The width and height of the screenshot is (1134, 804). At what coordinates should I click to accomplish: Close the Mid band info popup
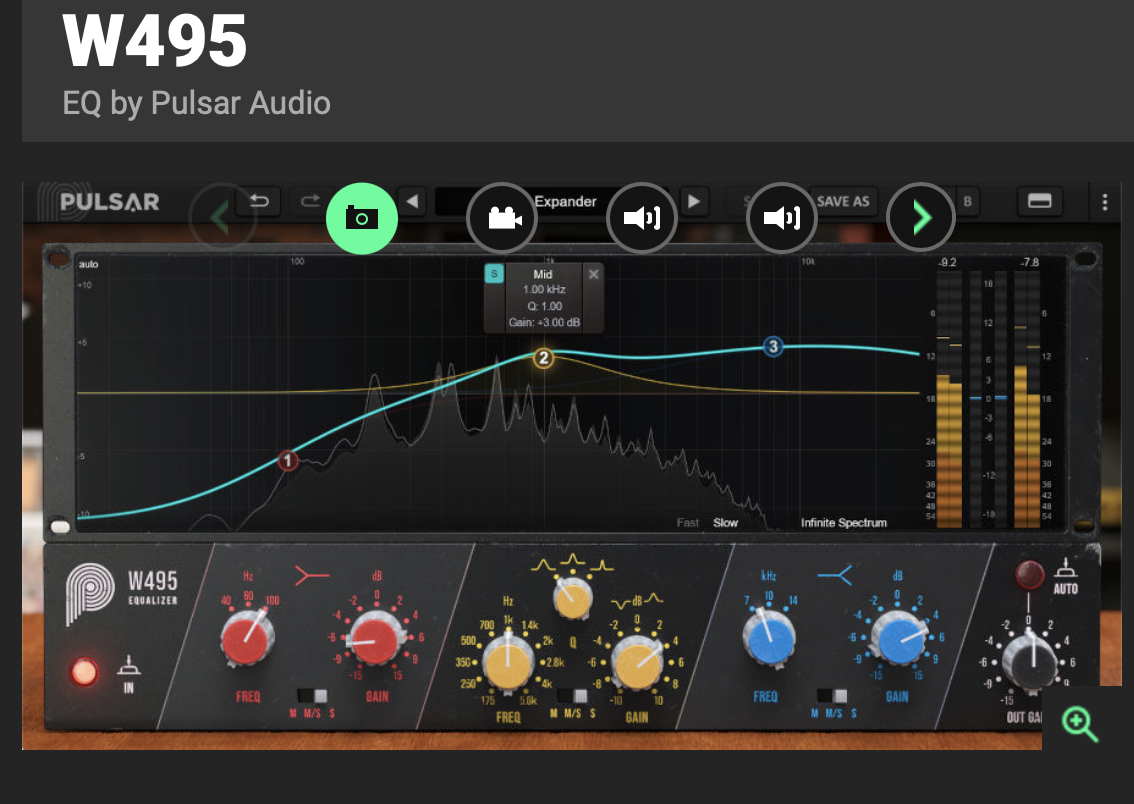[x=593, y=274]
